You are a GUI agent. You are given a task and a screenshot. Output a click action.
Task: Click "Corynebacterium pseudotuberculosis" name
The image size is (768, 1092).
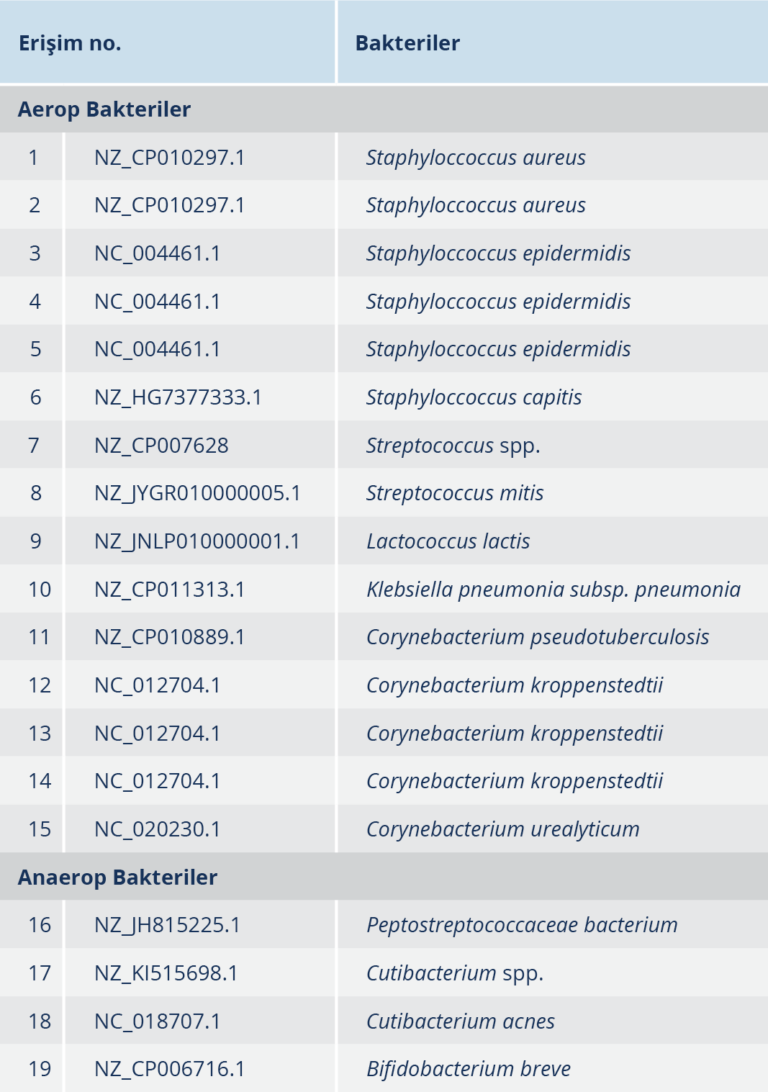tap(537, 637)
